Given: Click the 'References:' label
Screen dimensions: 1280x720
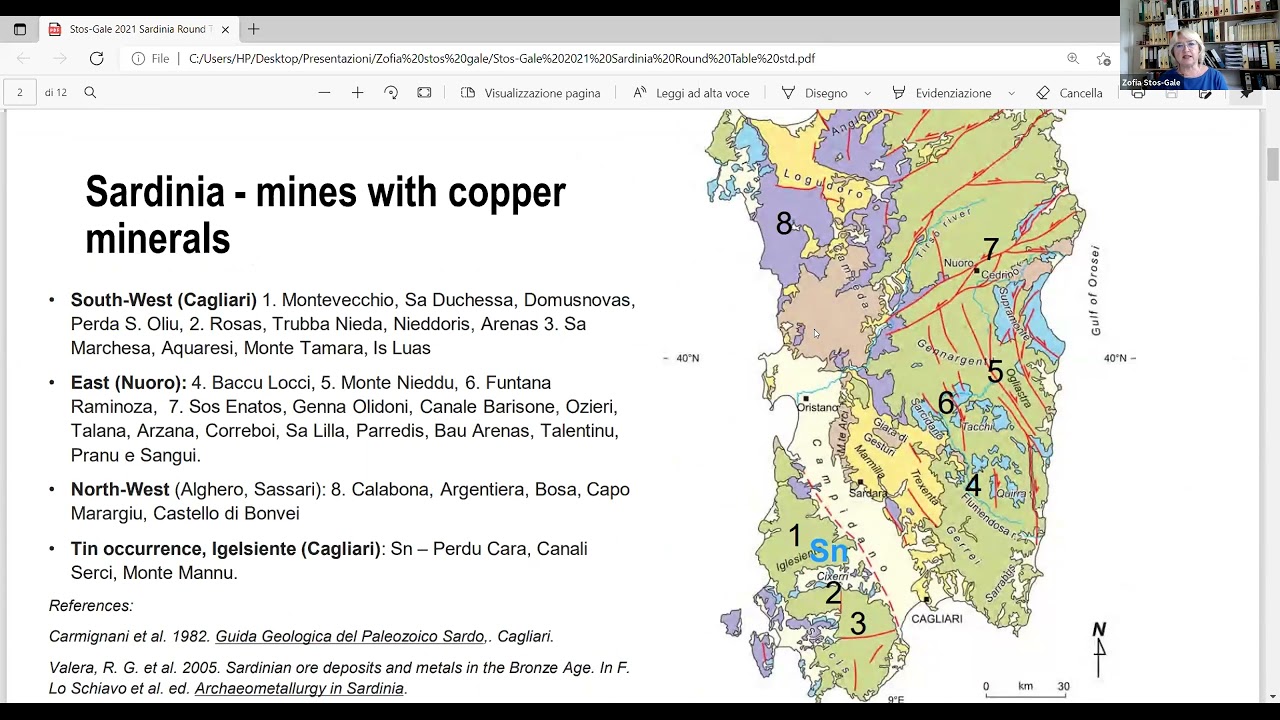Looking at the screenshot, I should 91,606.
